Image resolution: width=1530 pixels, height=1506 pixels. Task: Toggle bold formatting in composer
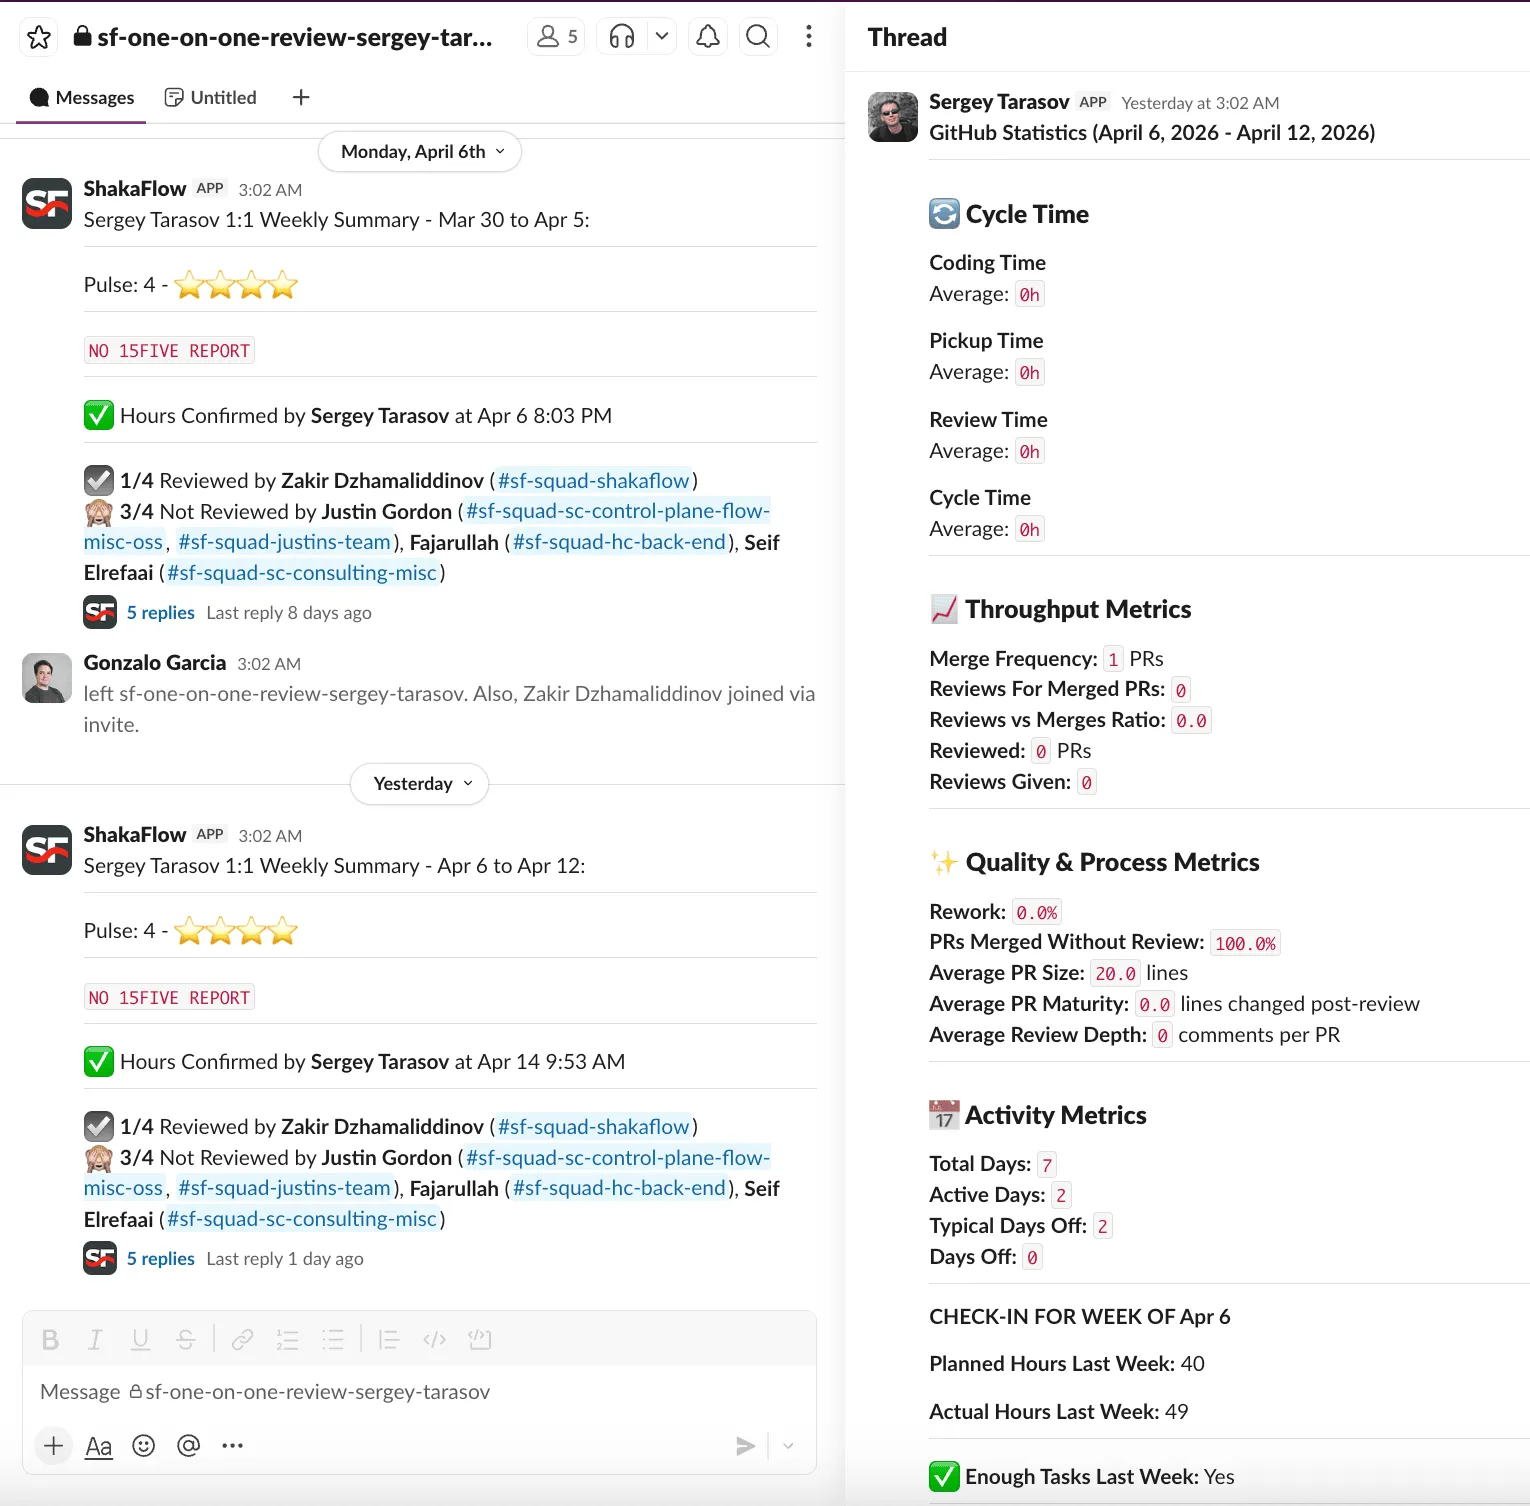coord(51,1340)
